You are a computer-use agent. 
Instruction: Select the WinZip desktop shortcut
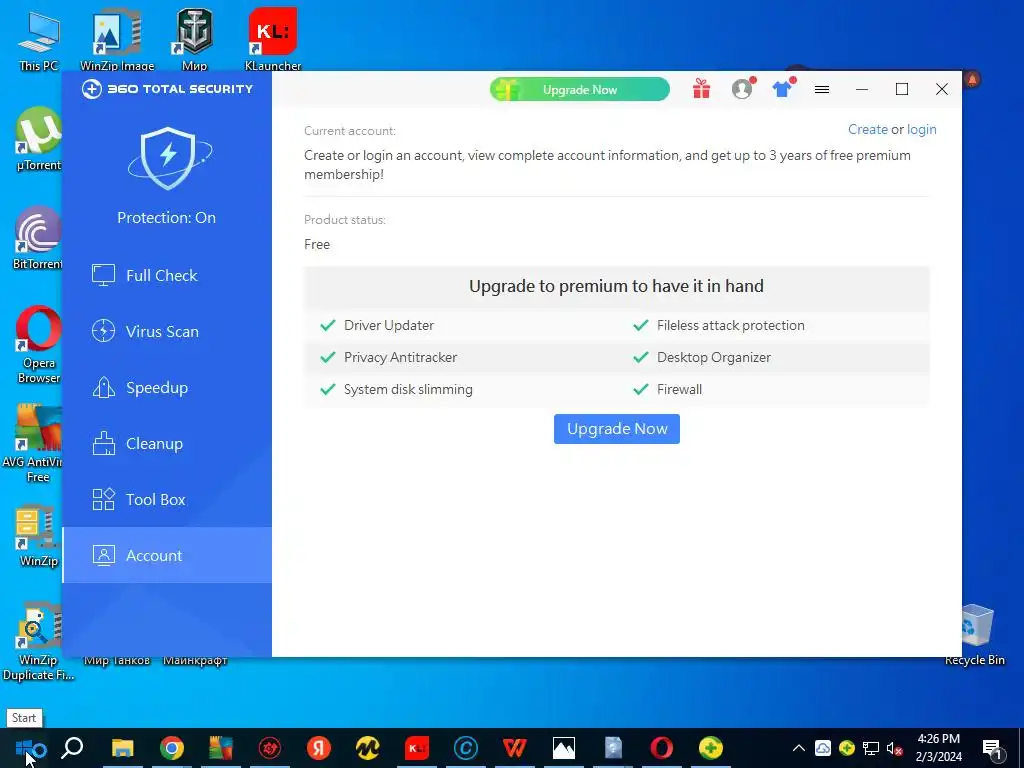coord(38,536)
